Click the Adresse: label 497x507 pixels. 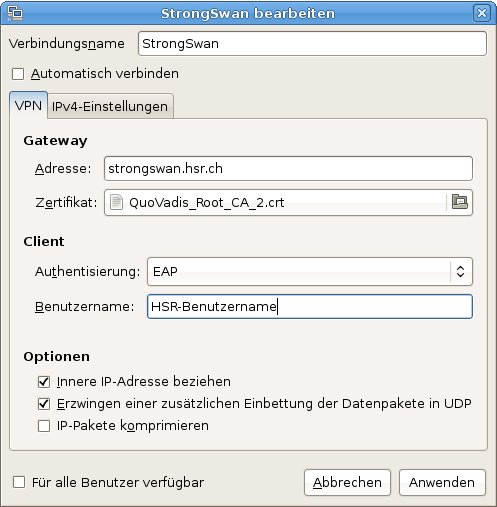(x=63, y=169)
